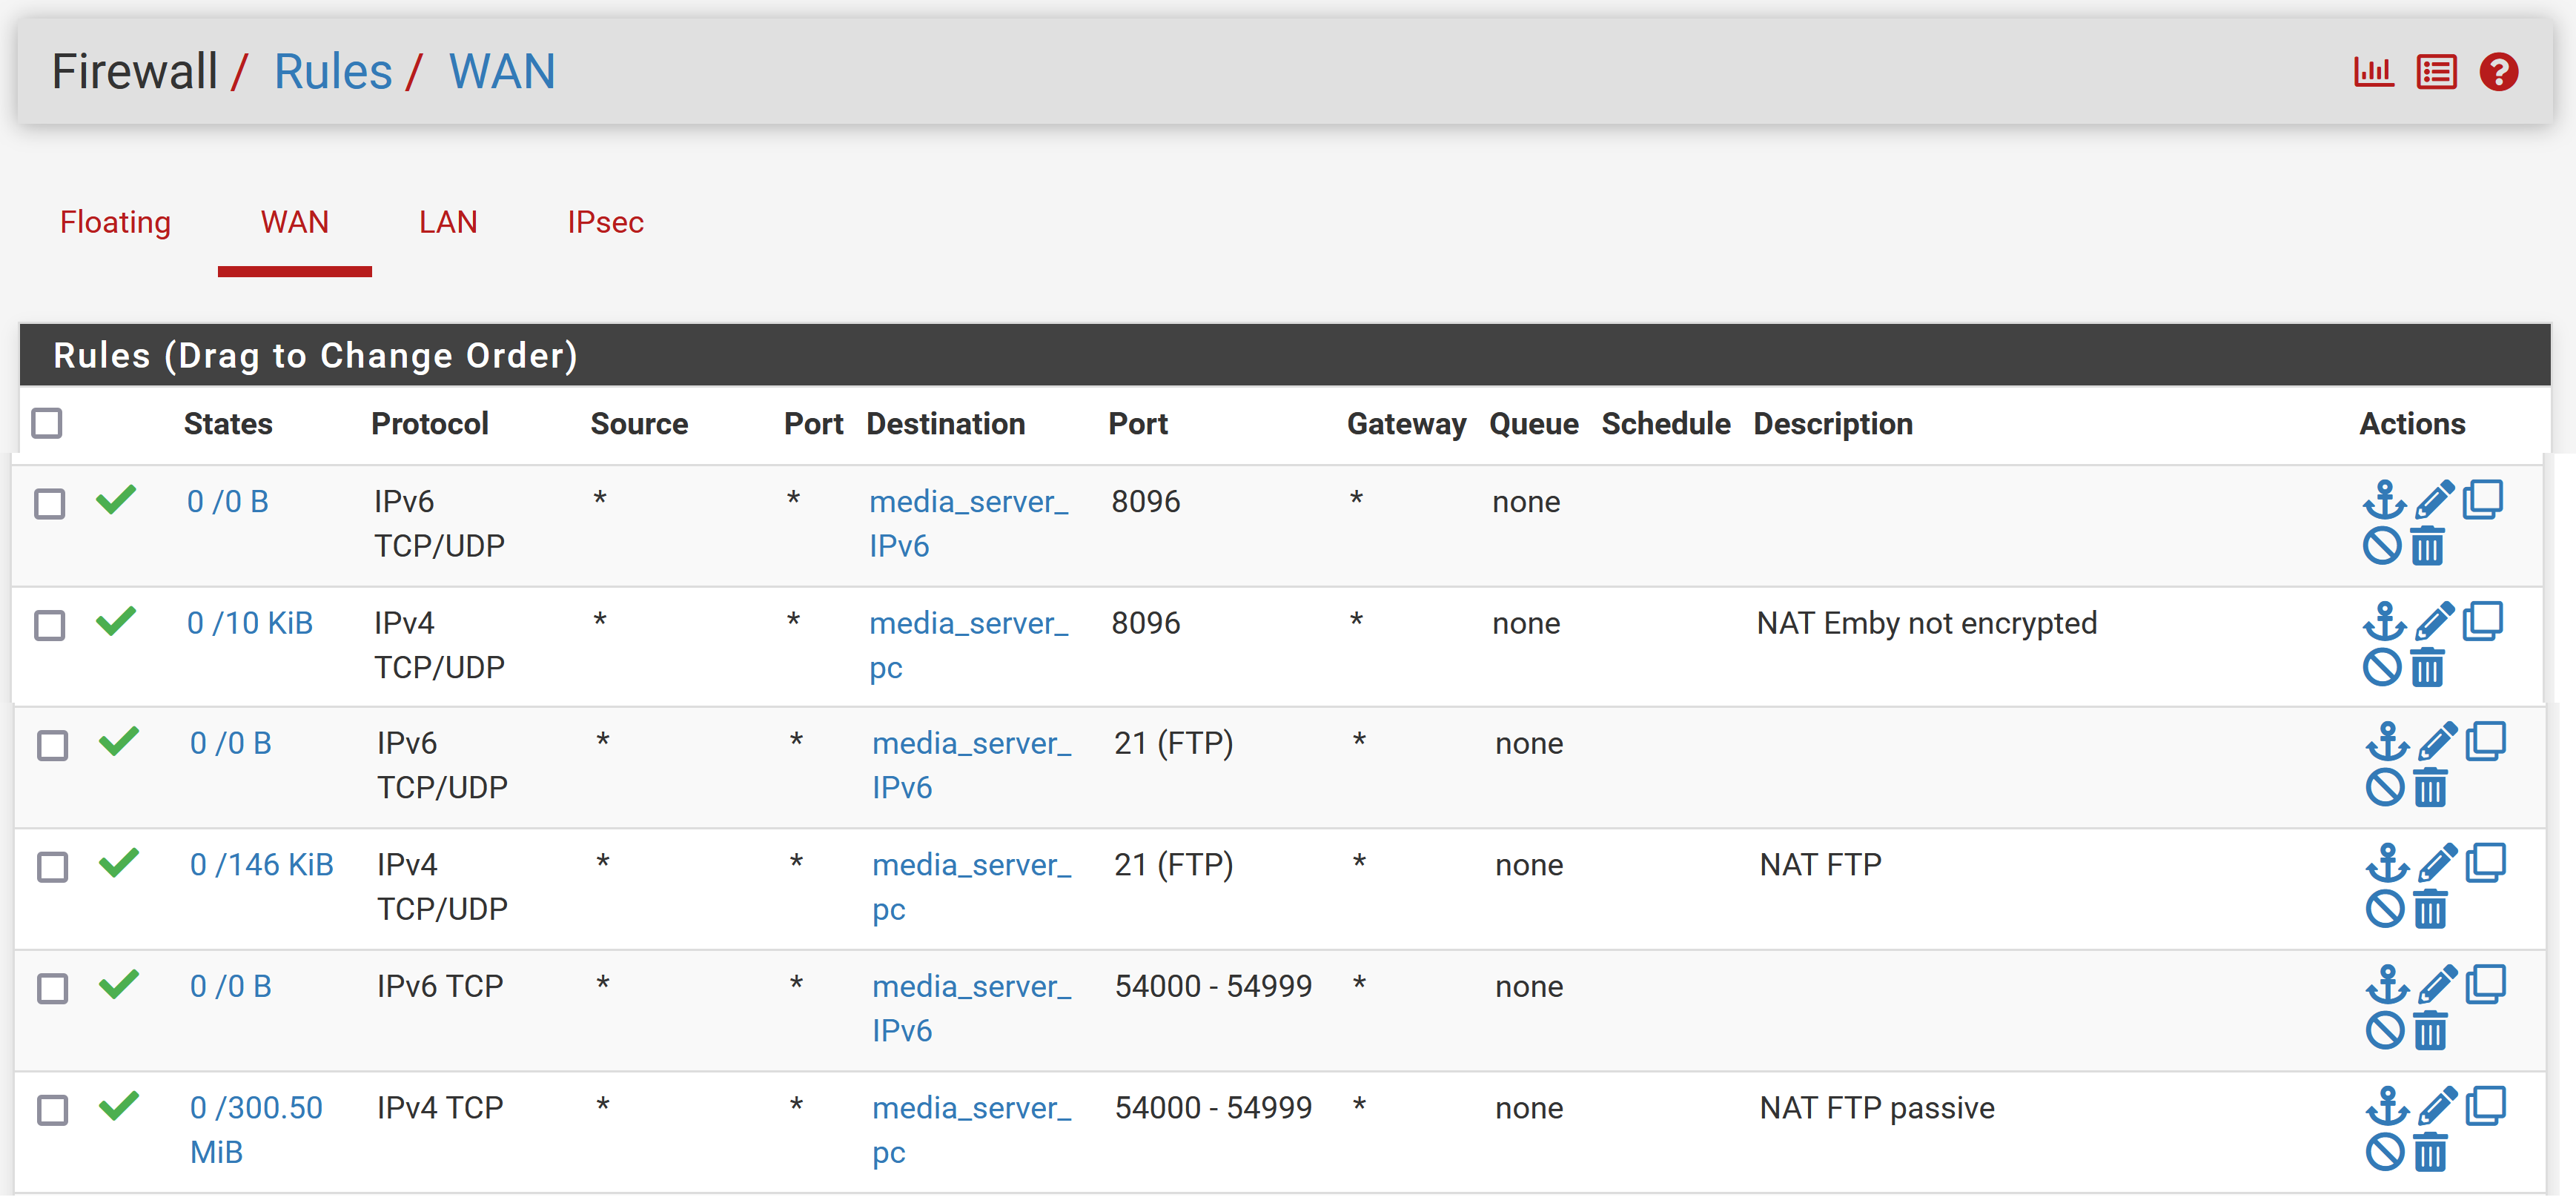Screen dimensions: 2576x1200
Task: Open the IPsec tab
Action: 605,222
